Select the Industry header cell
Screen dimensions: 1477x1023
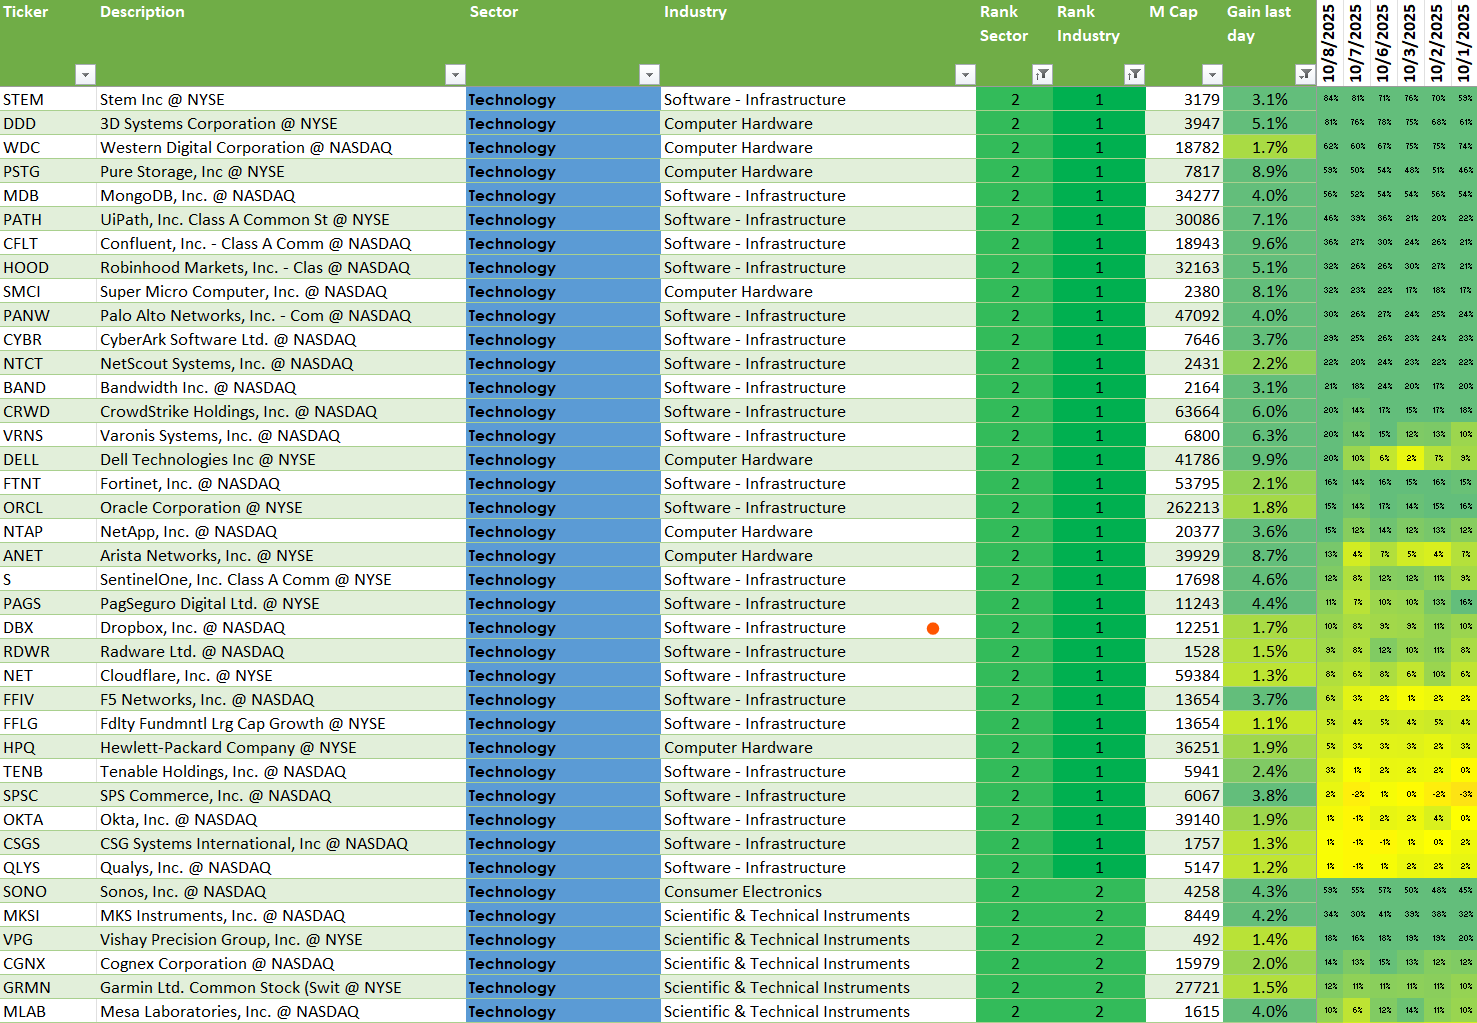(x=818, y=43)
